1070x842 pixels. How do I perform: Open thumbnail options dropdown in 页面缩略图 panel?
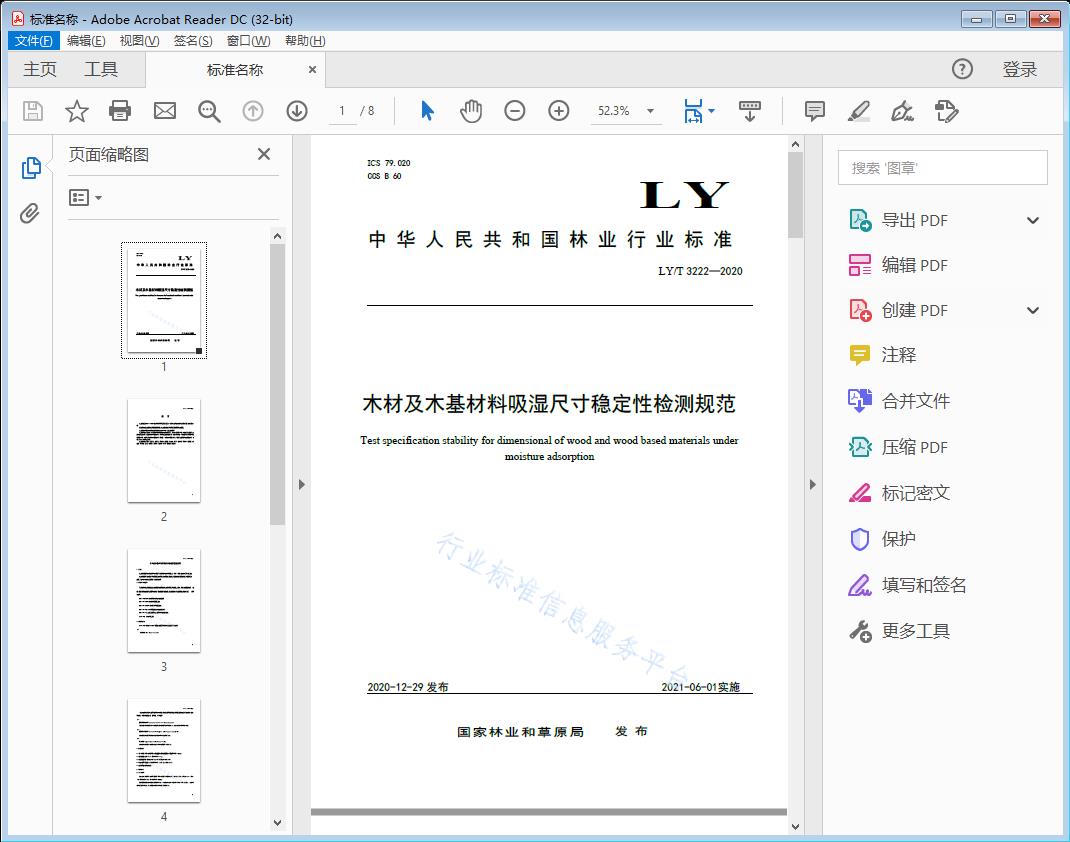(x=83, y=197)
